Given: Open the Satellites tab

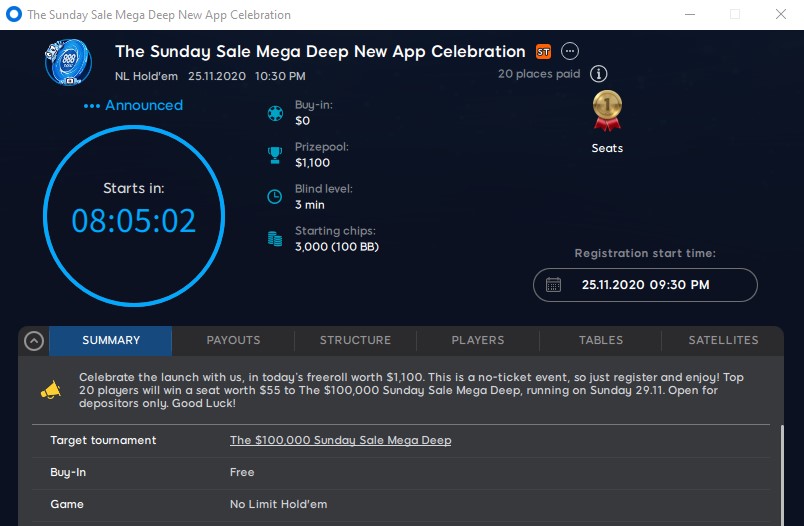Looking at the screenshot, I should 723,340.
